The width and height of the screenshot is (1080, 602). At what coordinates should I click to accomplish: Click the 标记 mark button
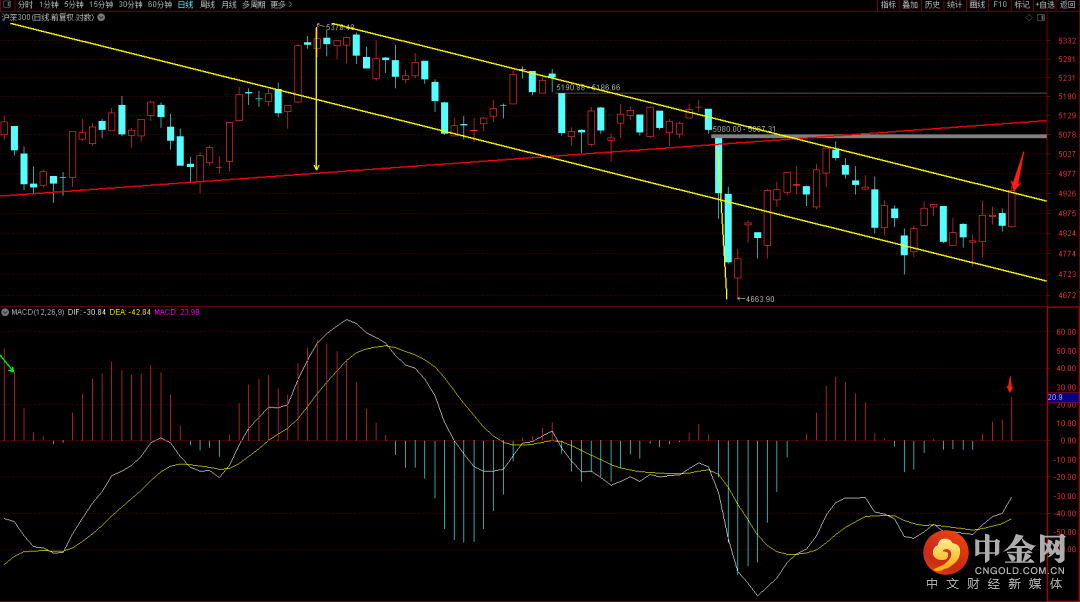coord(1022,4)
